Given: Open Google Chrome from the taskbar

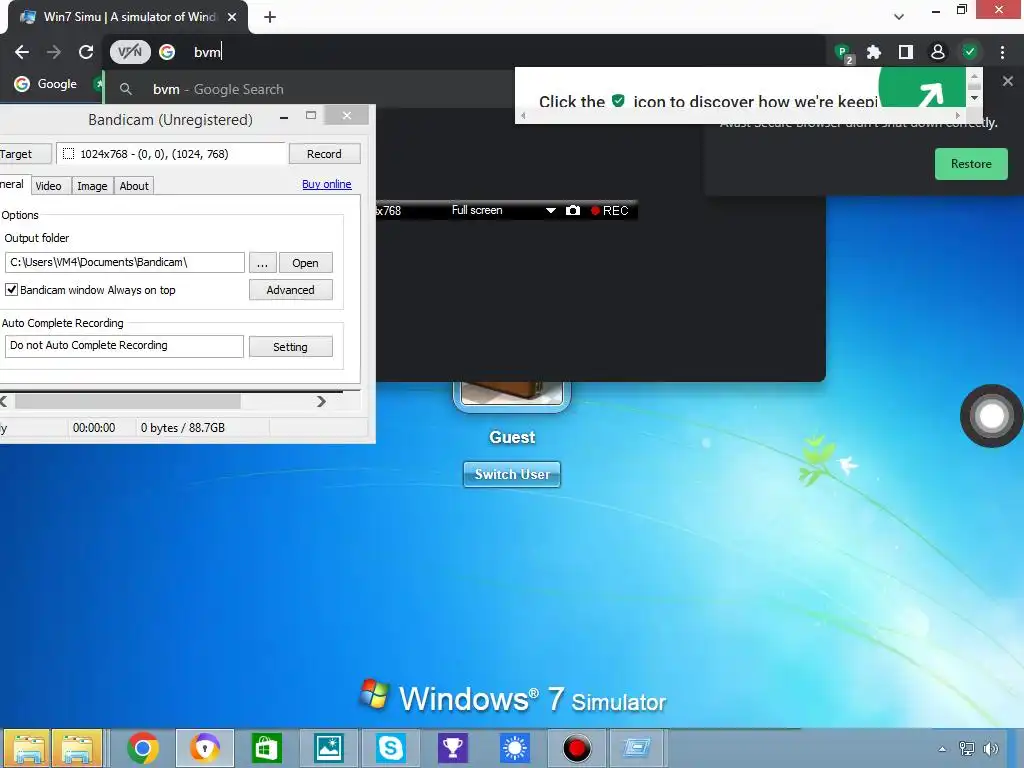Looking at the screenshot, I should [x=143, y=748].
